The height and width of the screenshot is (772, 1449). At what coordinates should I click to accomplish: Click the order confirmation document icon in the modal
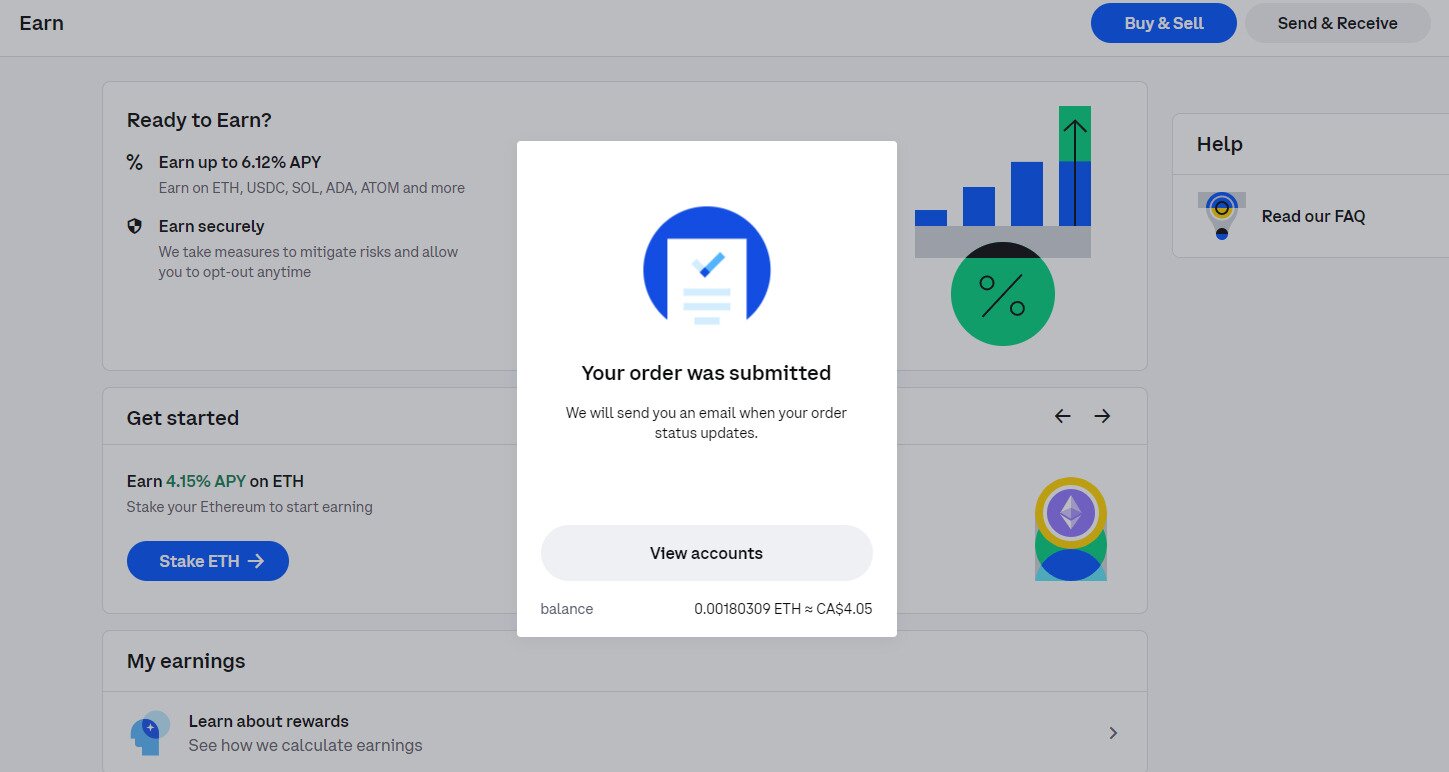pyautogui.click(x=705, y=267)
